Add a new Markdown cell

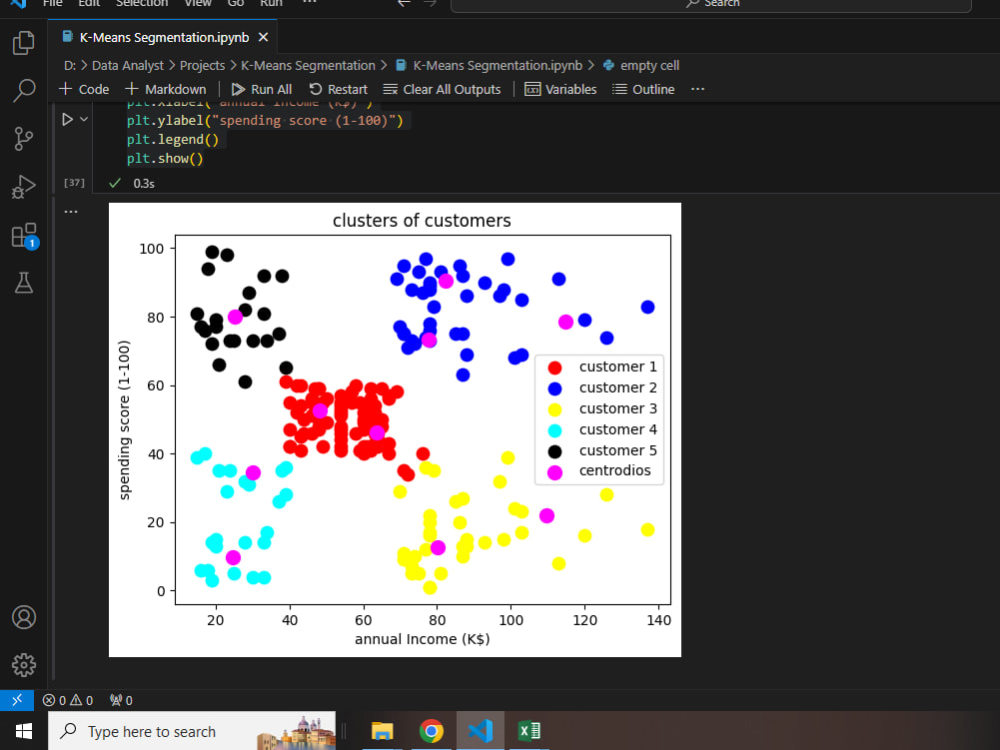coord(166,89)
